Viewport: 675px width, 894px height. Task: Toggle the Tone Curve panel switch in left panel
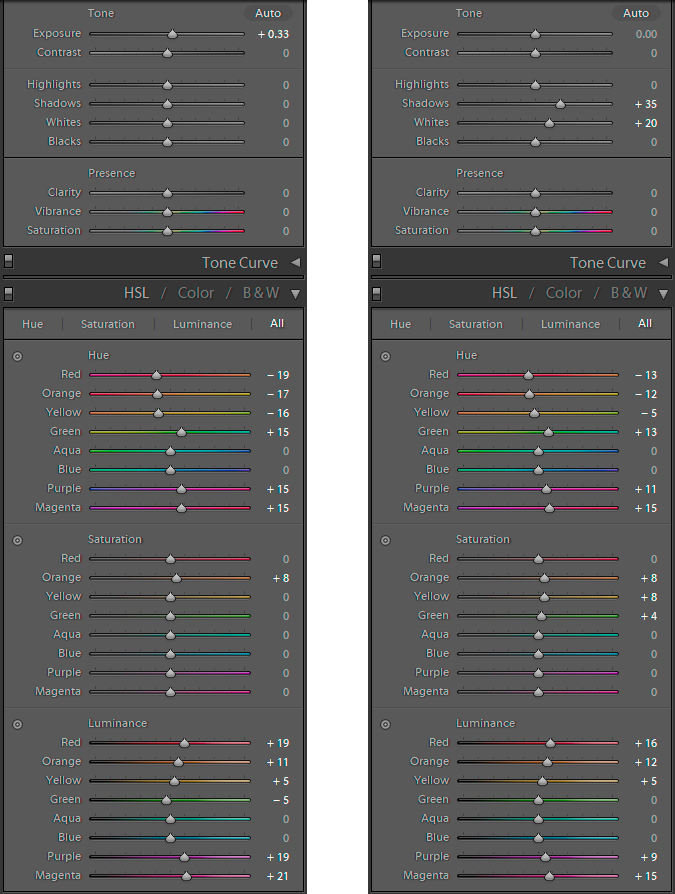click(x=9, y=261)
